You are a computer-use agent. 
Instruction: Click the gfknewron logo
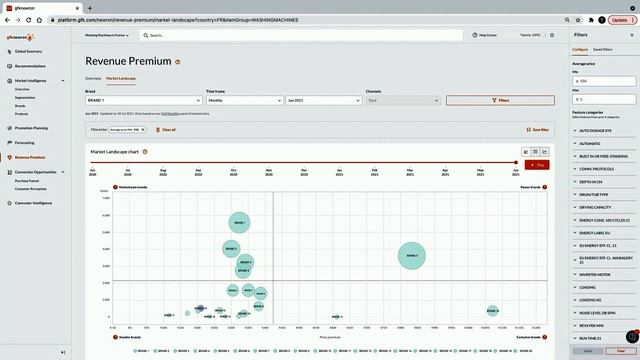click(x=20, y=37)
